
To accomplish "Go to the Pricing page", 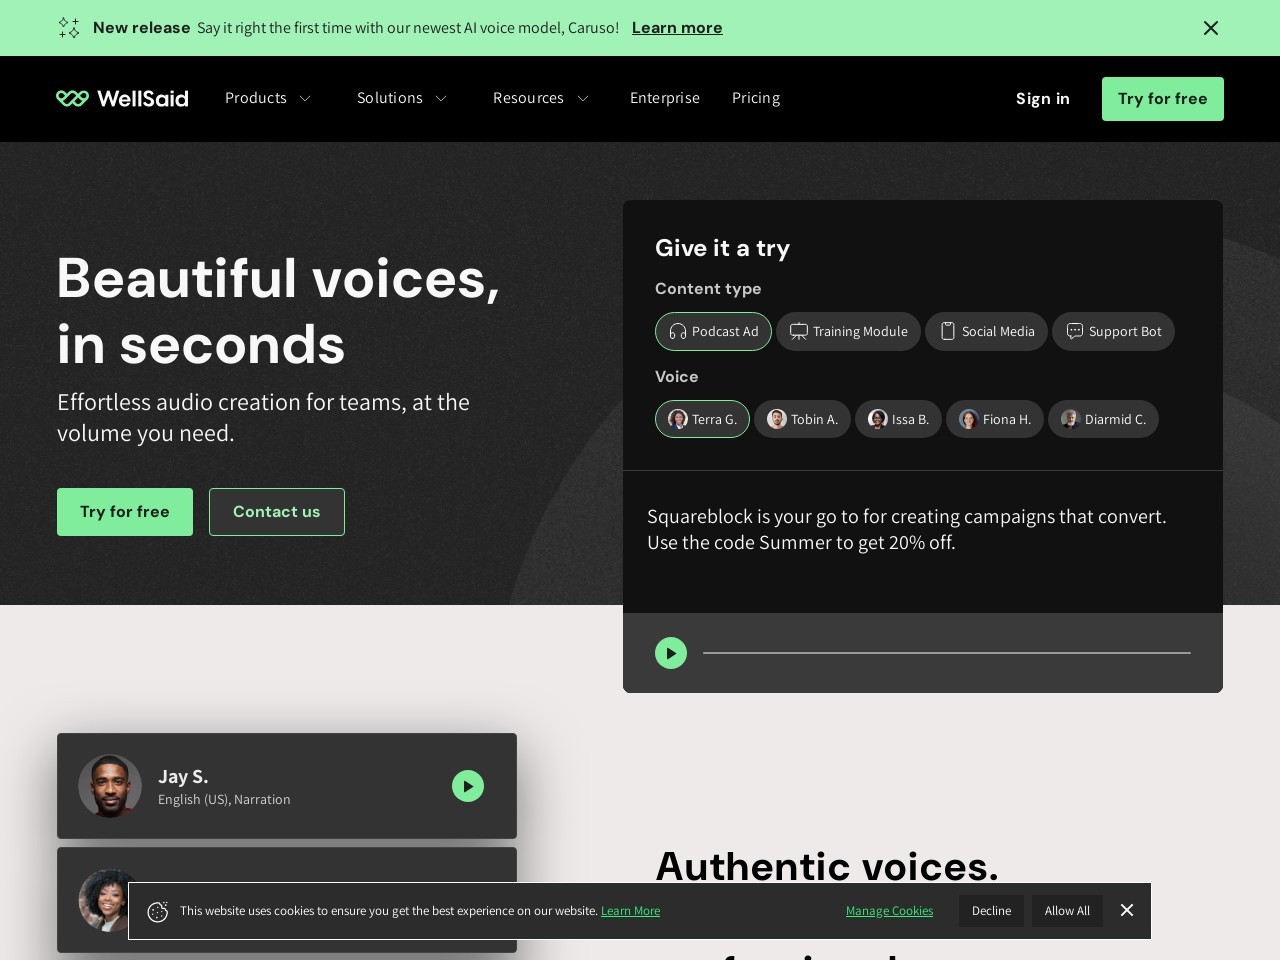I will pos(756,98).
